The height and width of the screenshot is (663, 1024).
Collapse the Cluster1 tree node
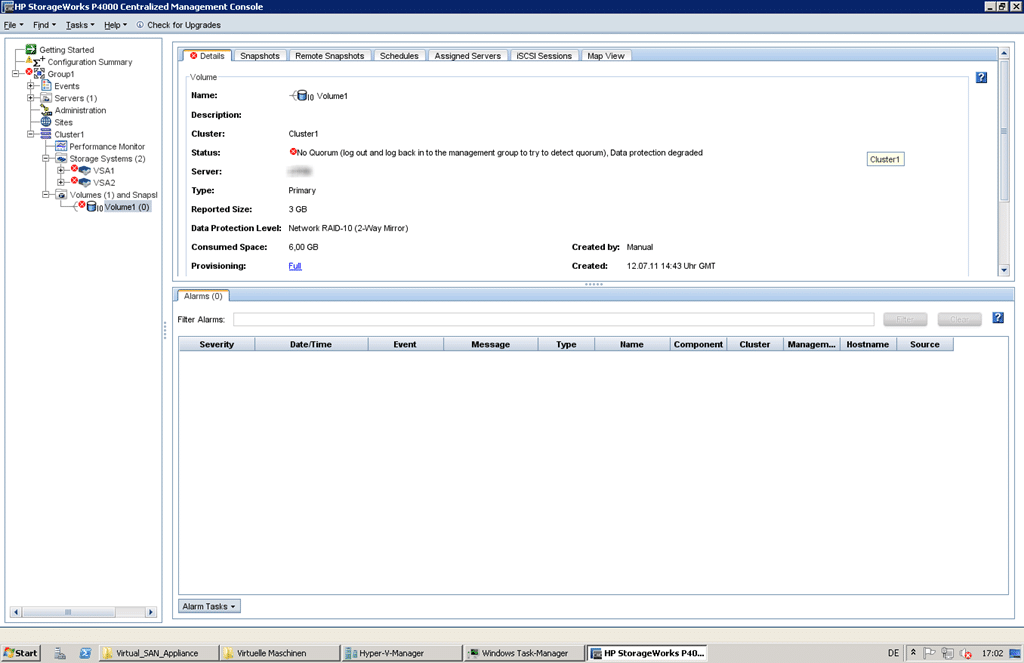click(x=31, y=134)
